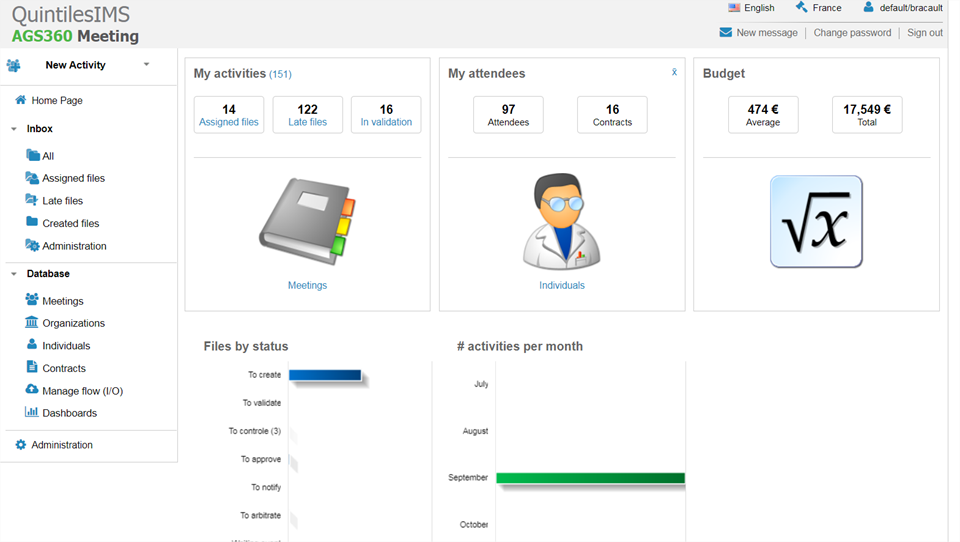Click the small icon in My attendees header
Screen dimensions: 960x542
(x=674, y=72)
